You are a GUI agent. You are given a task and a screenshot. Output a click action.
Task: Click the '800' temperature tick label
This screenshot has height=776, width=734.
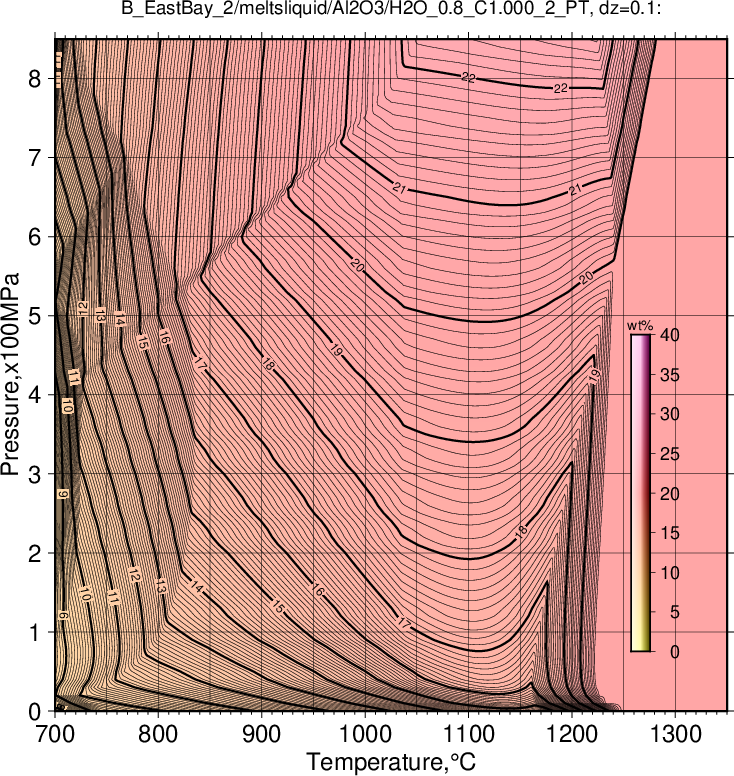(158, 734)
